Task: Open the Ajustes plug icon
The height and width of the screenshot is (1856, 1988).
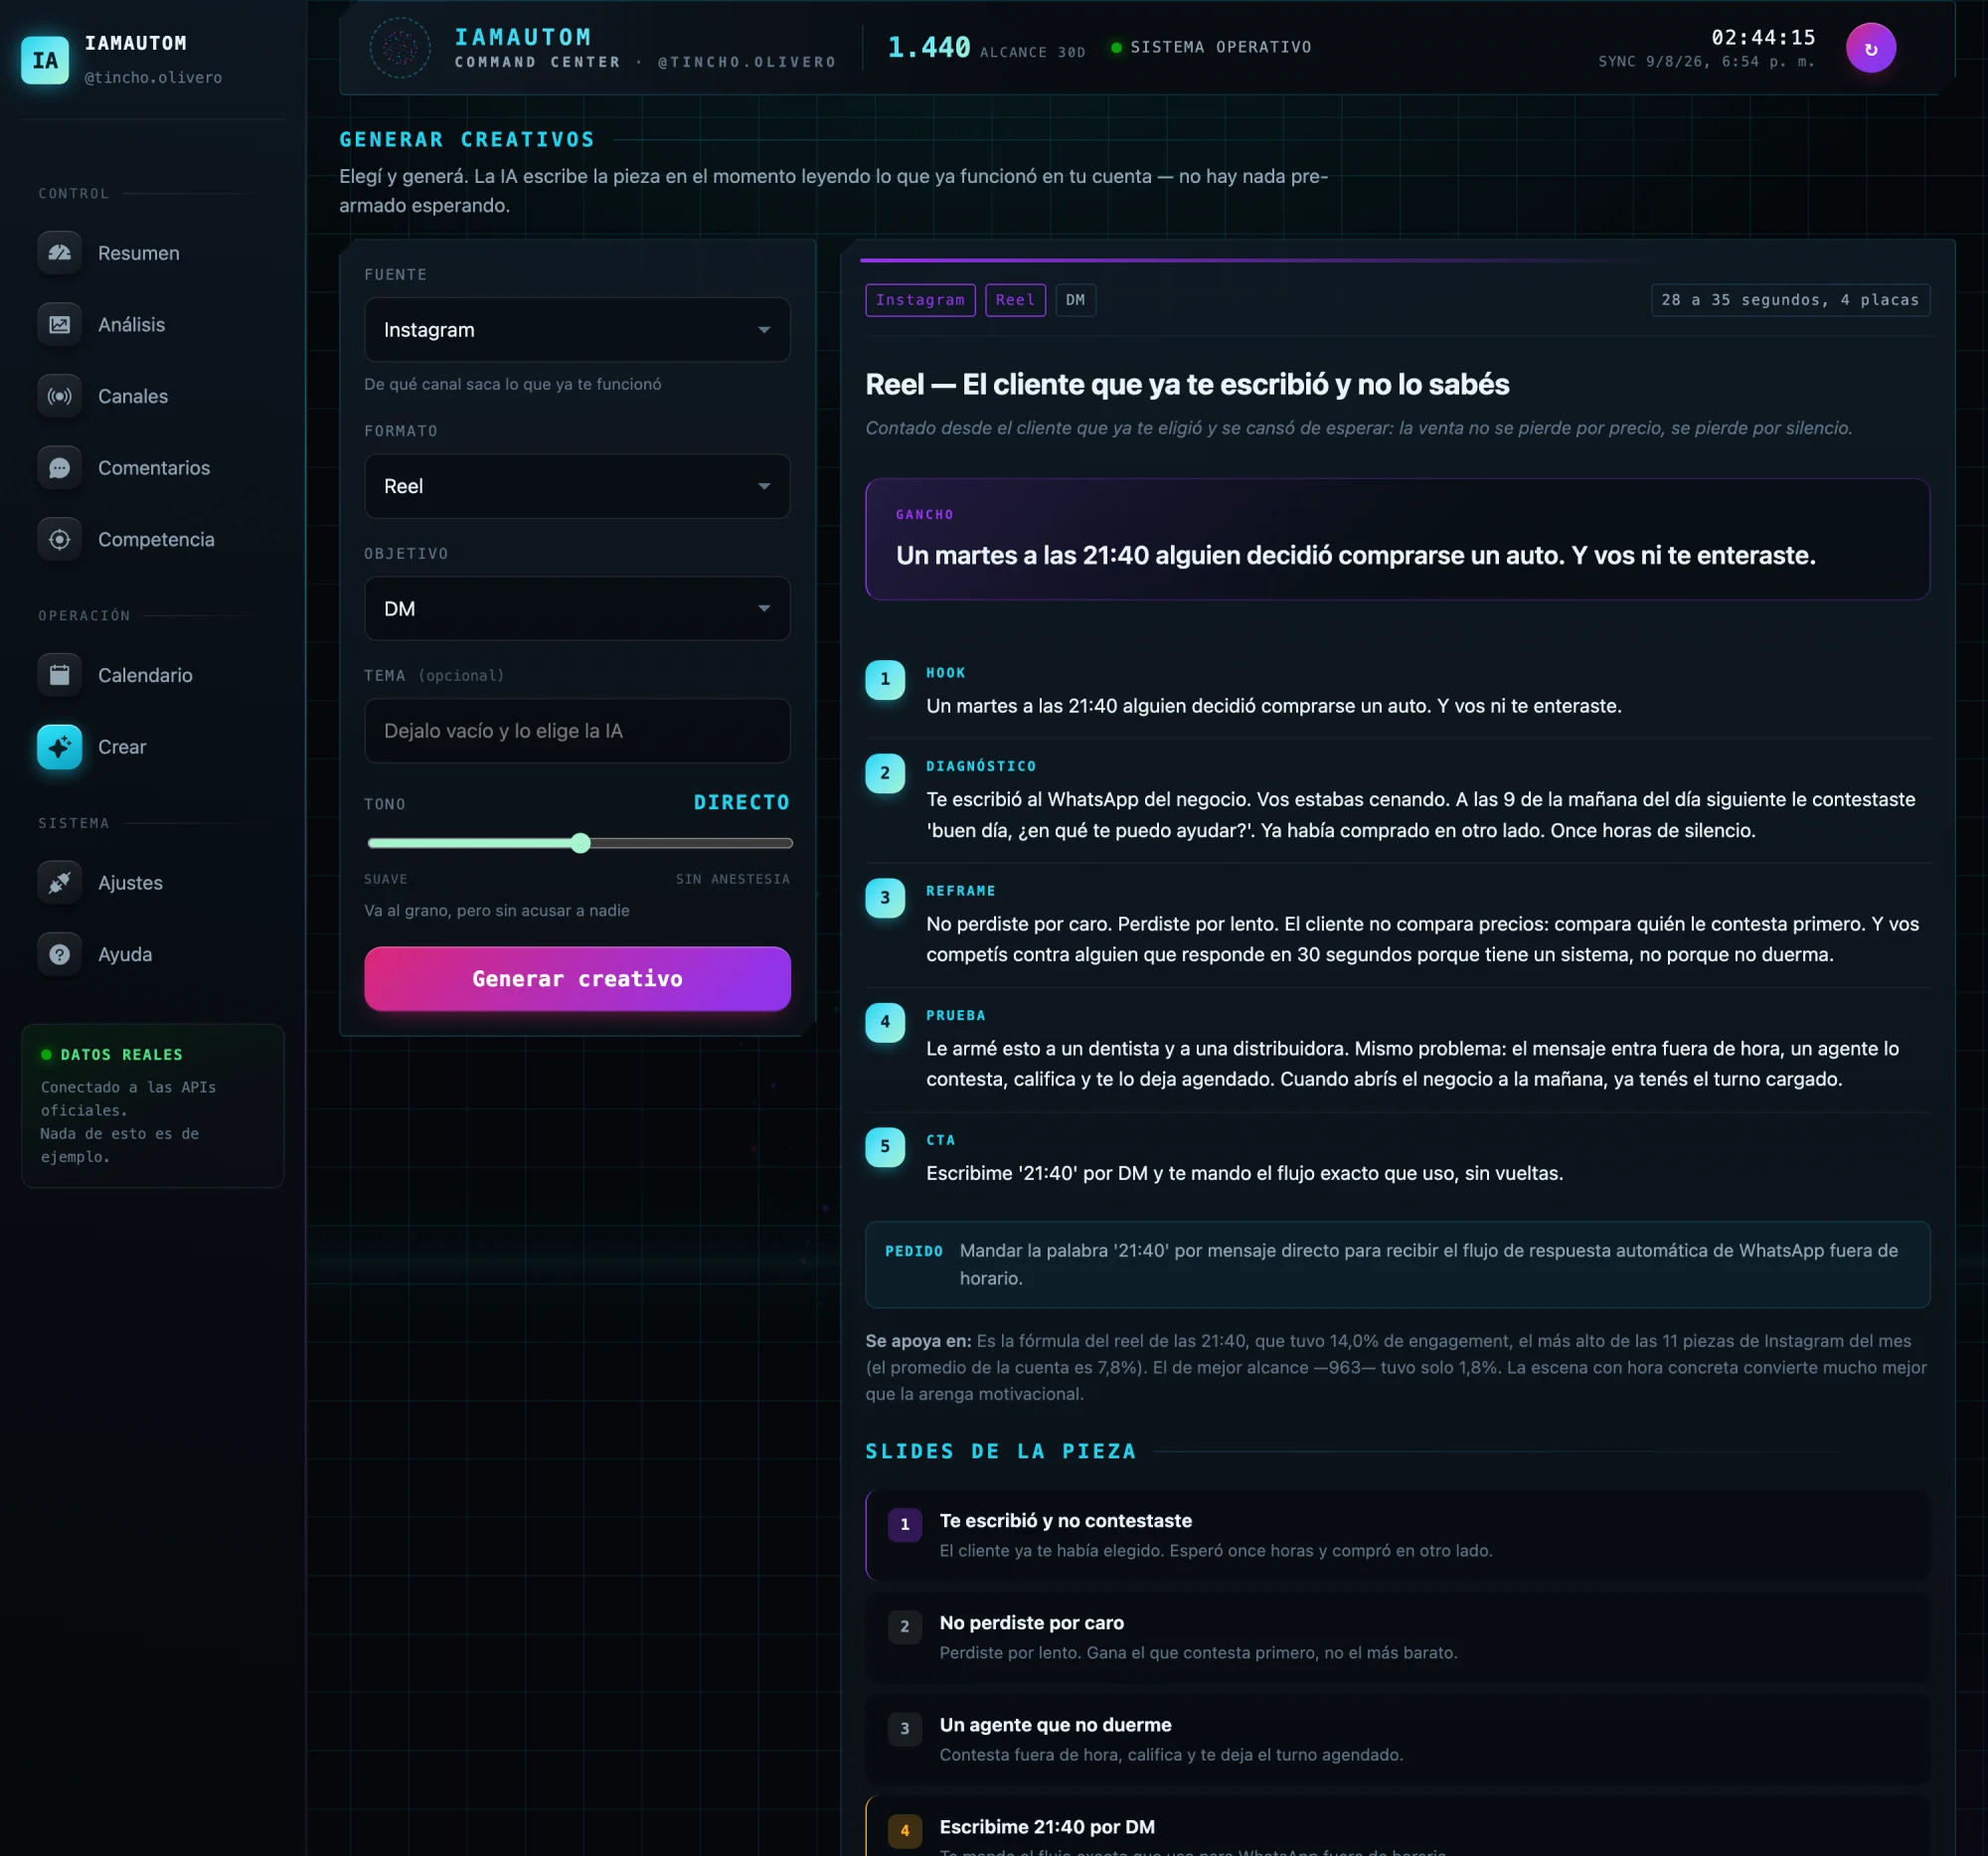Action: coord(60,882)
